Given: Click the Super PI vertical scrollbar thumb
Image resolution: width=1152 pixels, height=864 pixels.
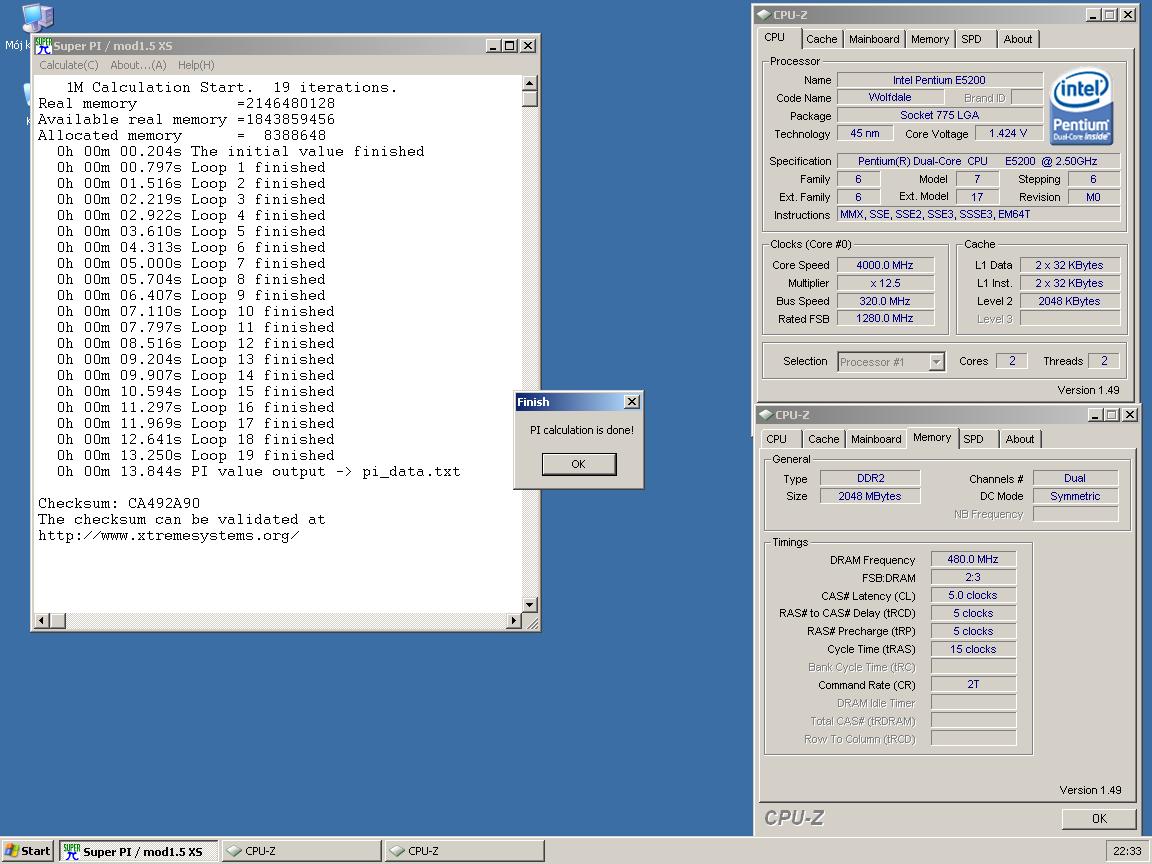Looking at the screenshot, I should tap(530, 98).
